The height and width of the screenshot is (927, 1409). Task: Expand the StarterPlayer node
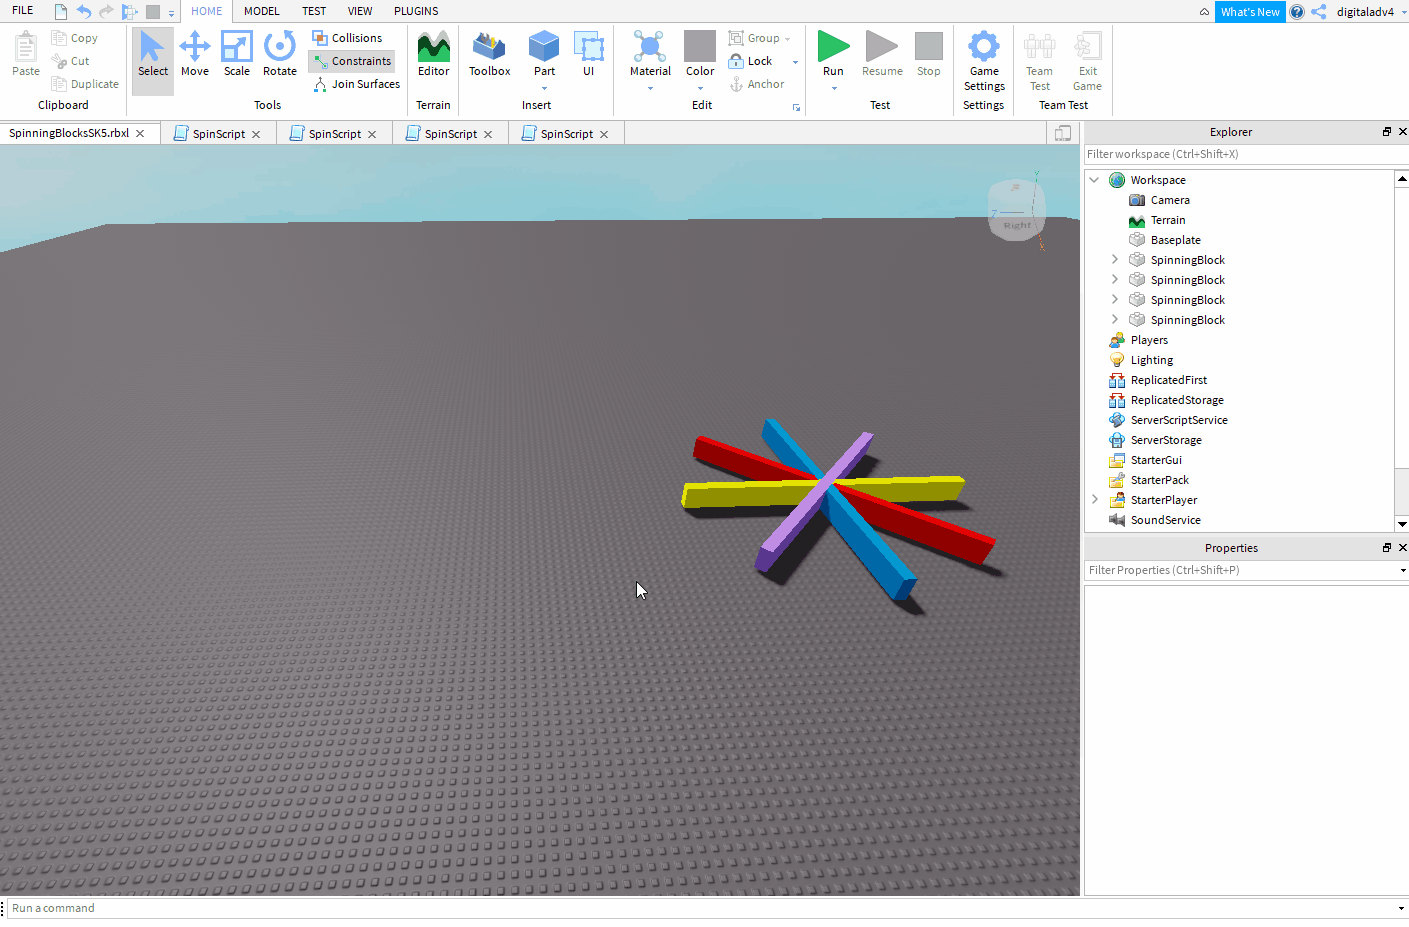click(x=1095, y=500)
